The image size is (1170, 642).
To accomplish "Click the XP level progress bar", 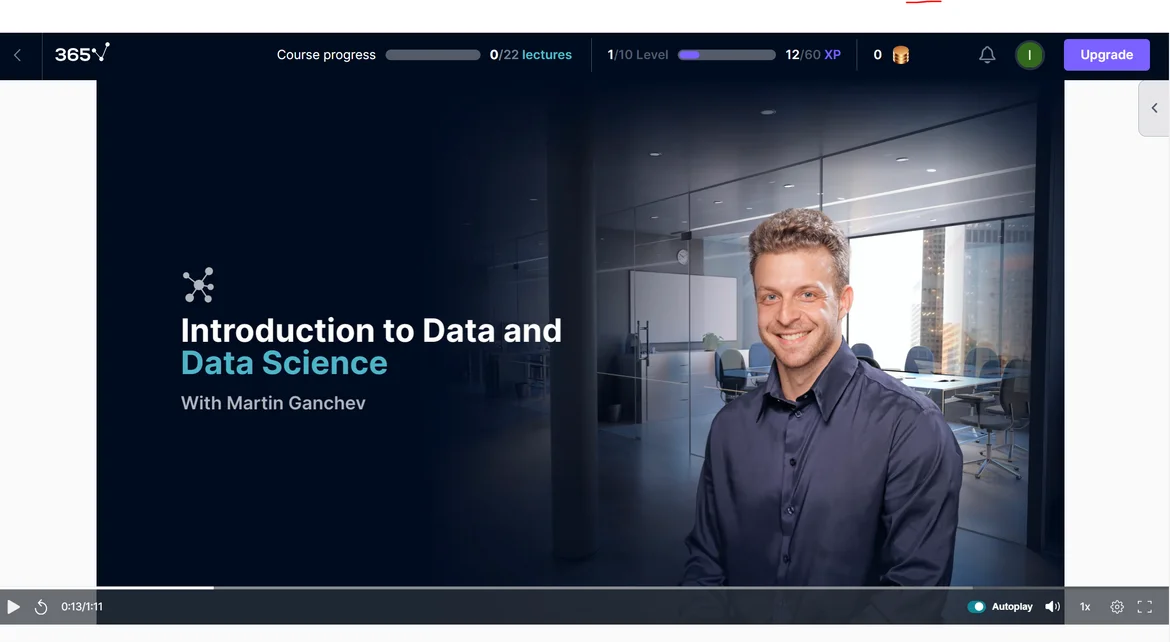I will (726, 55).
